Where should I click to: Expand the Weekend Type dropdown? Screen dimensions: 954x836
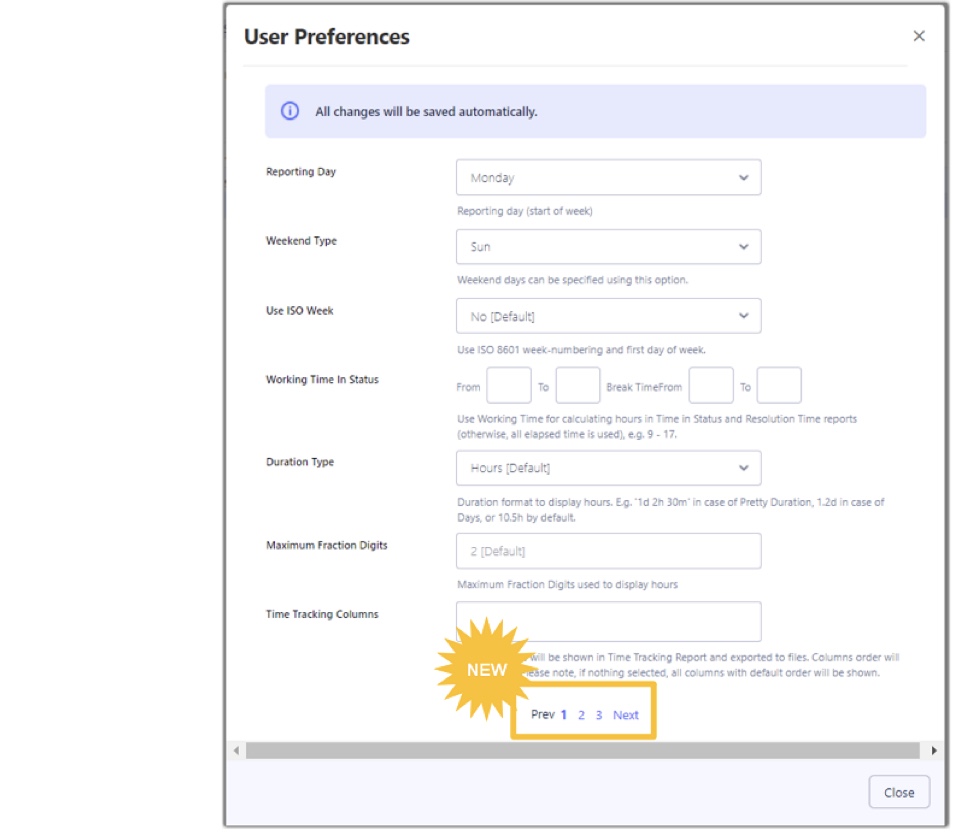[x=608, y=247]
